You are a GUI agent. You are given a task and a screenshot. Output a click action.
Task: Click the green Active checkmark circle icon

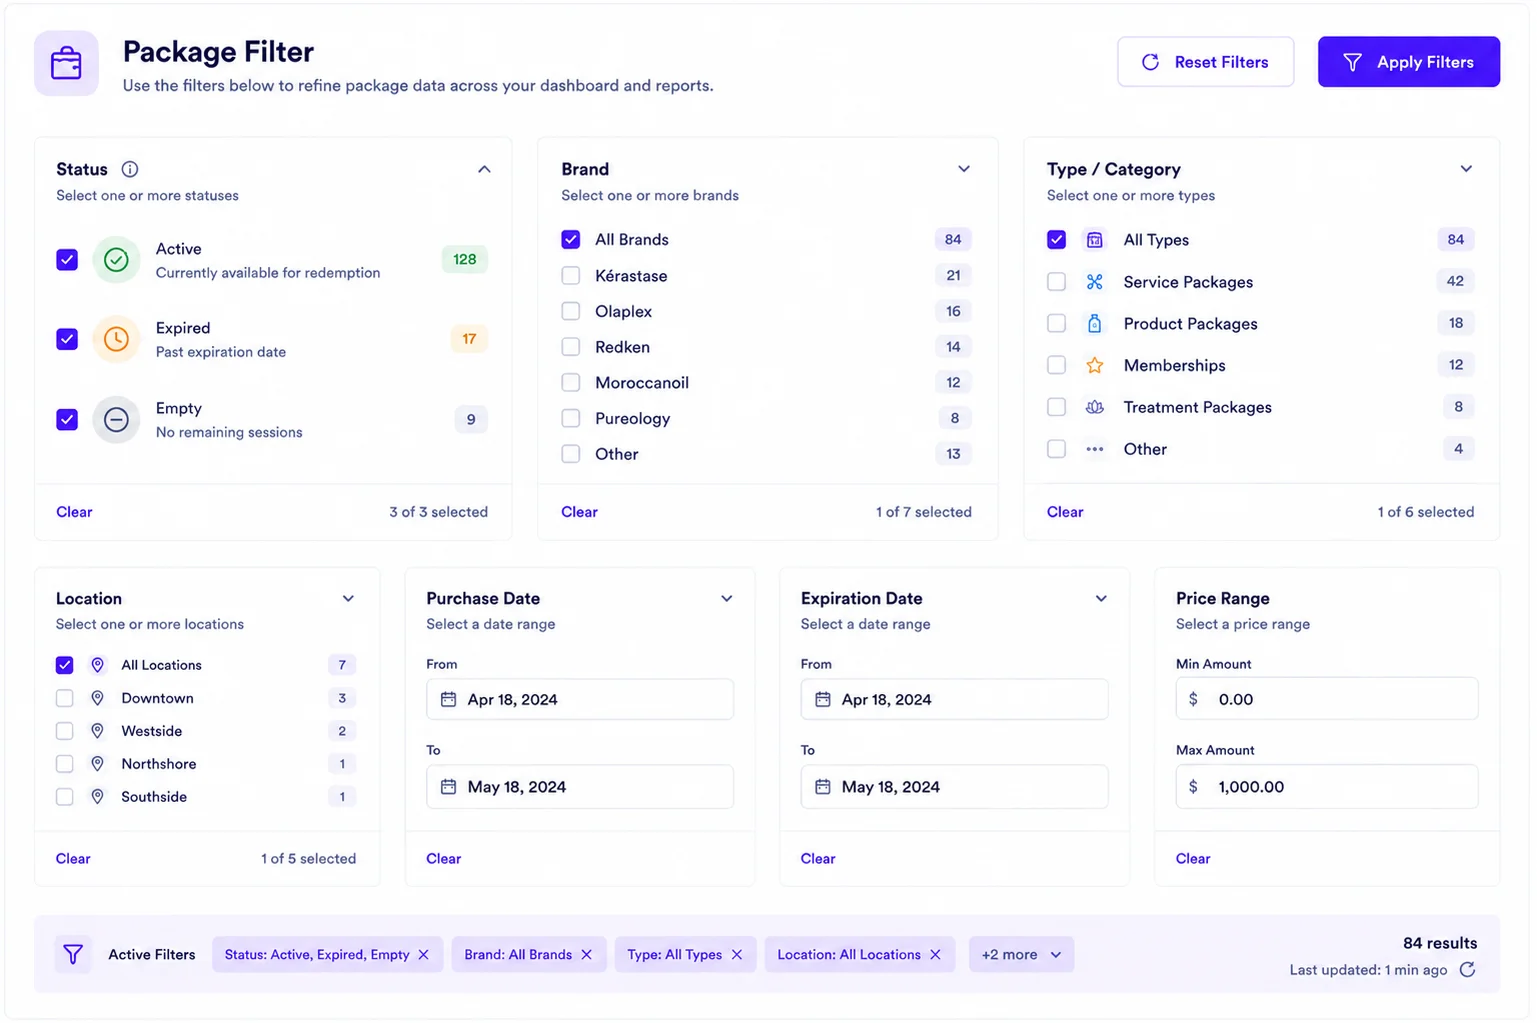click(116, 260)
